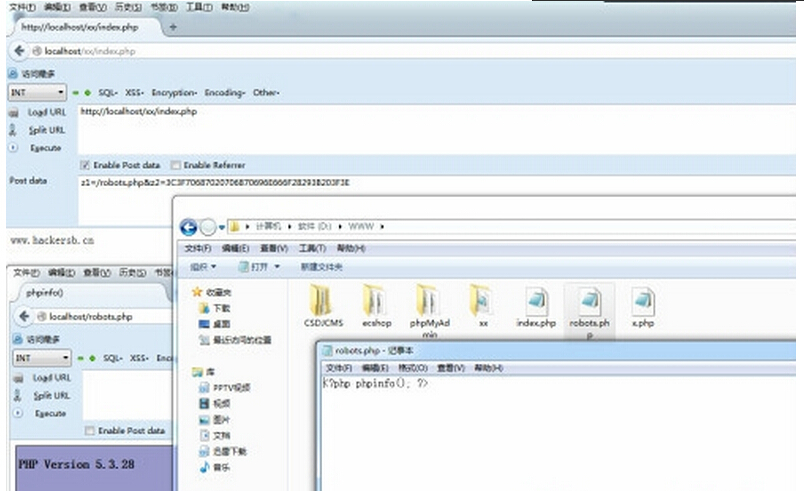Go back in the index.php browser window
The width and height of the screenshot is (804, 491).
pyautogui.click(x=20, y=50)
